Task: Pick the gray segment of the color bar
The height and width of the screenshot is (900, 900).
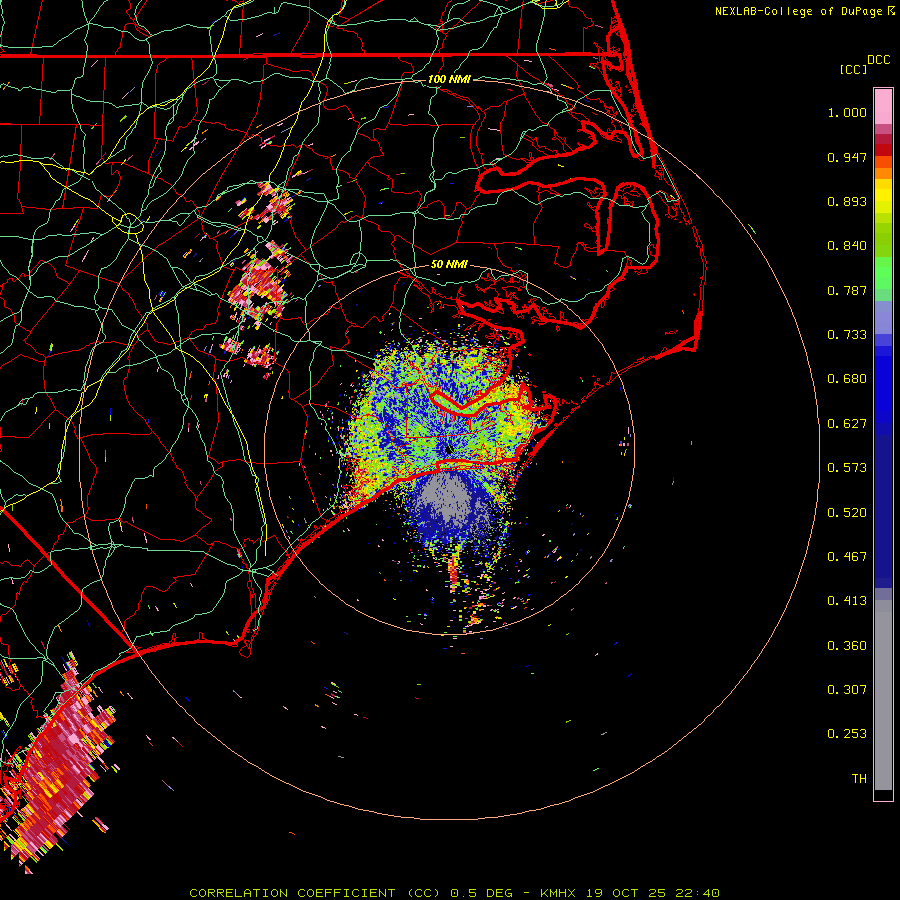Action: pyautogui.click(x=883, y=695)
